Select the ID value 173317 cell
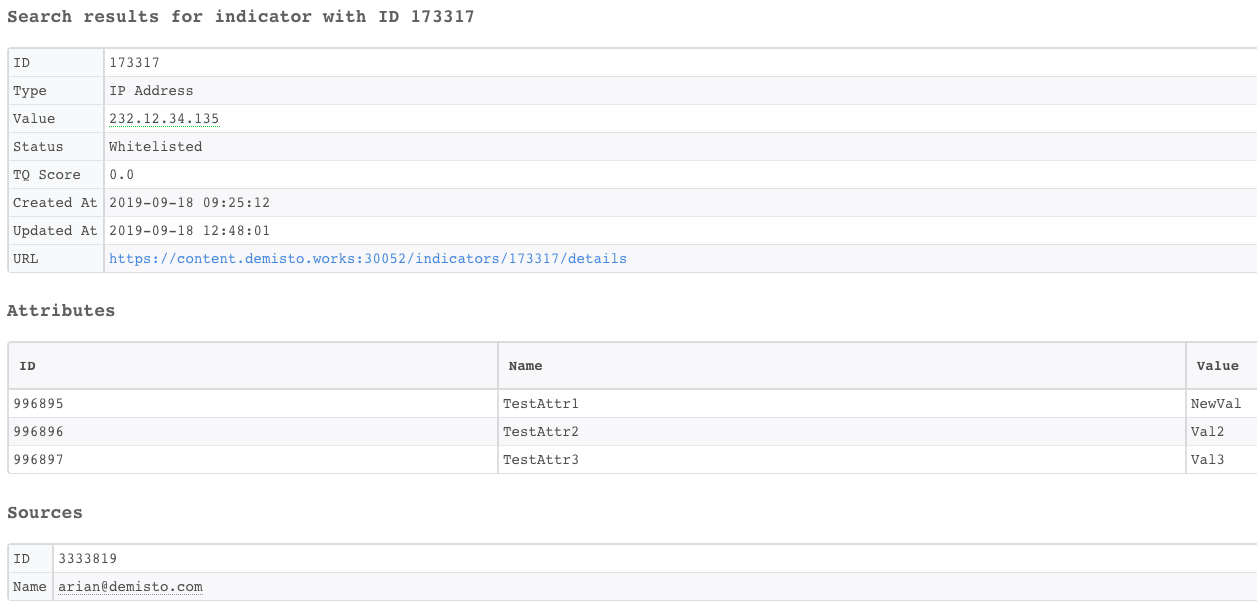This screenshot has width=1257, height=612. coord(680,63)
